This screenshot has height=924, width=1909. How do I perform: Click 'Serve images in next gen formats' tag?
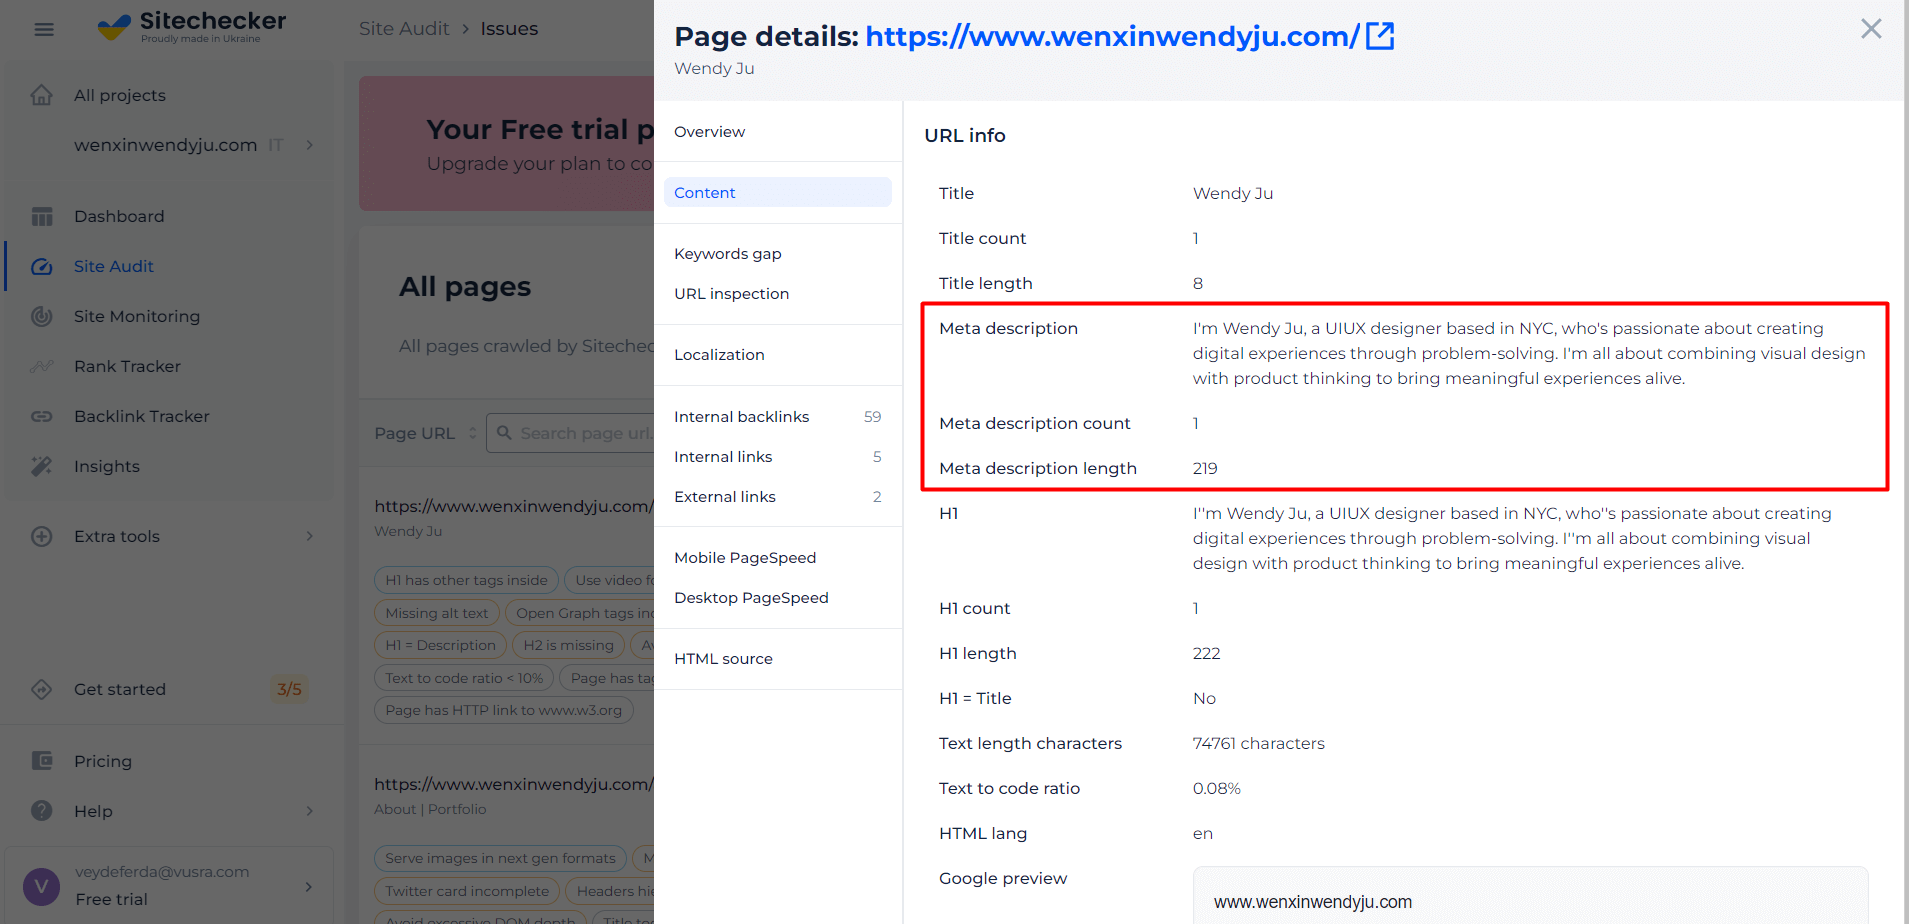(500, 858)
